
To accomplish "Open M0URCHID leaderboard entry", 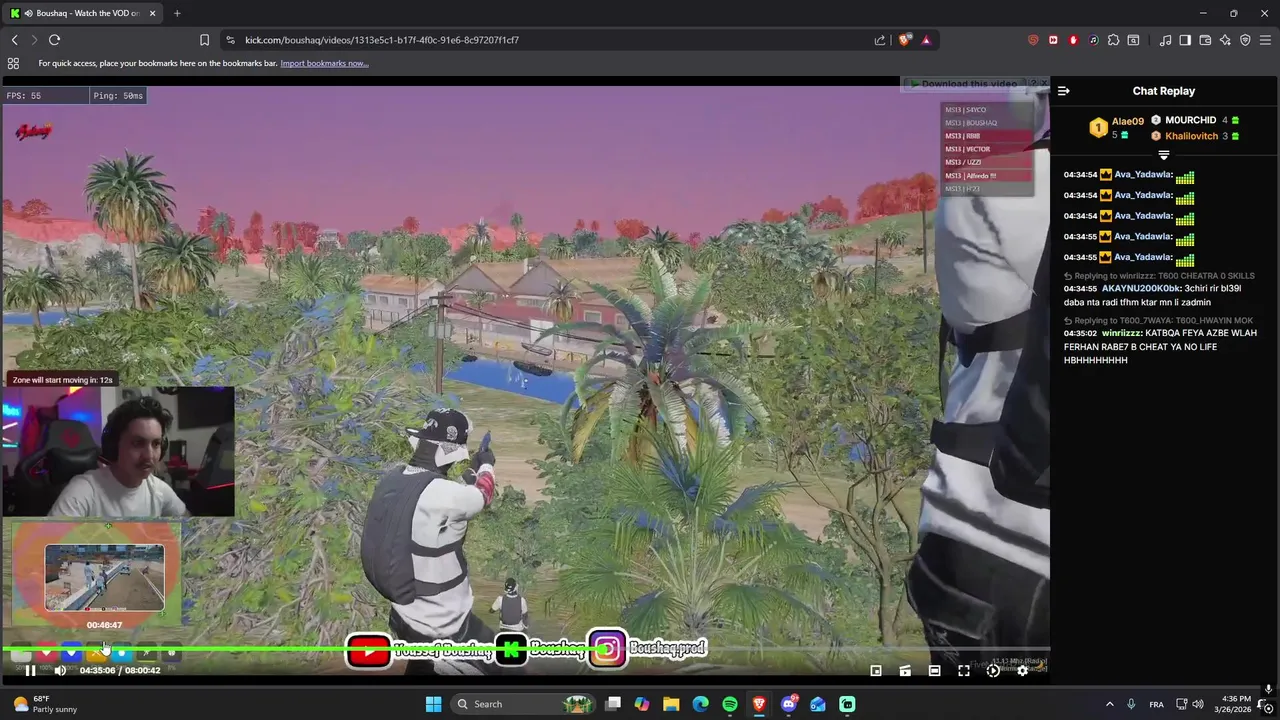I will click(1190, 120).
